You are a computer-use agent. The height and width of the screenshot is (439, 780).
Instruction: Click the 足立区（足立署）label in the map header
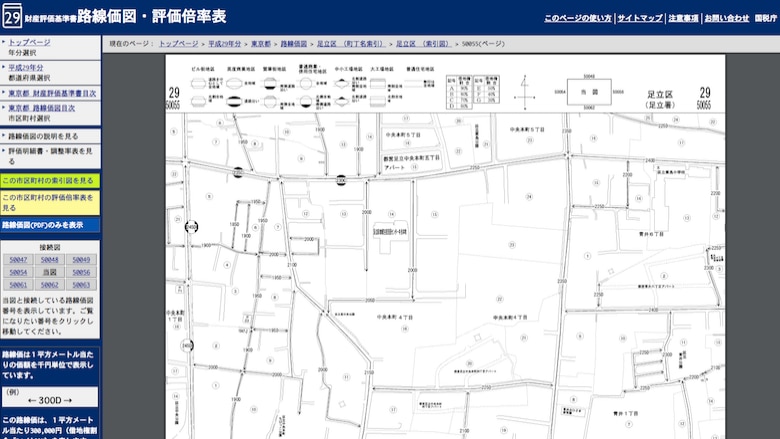click(660, 99)
